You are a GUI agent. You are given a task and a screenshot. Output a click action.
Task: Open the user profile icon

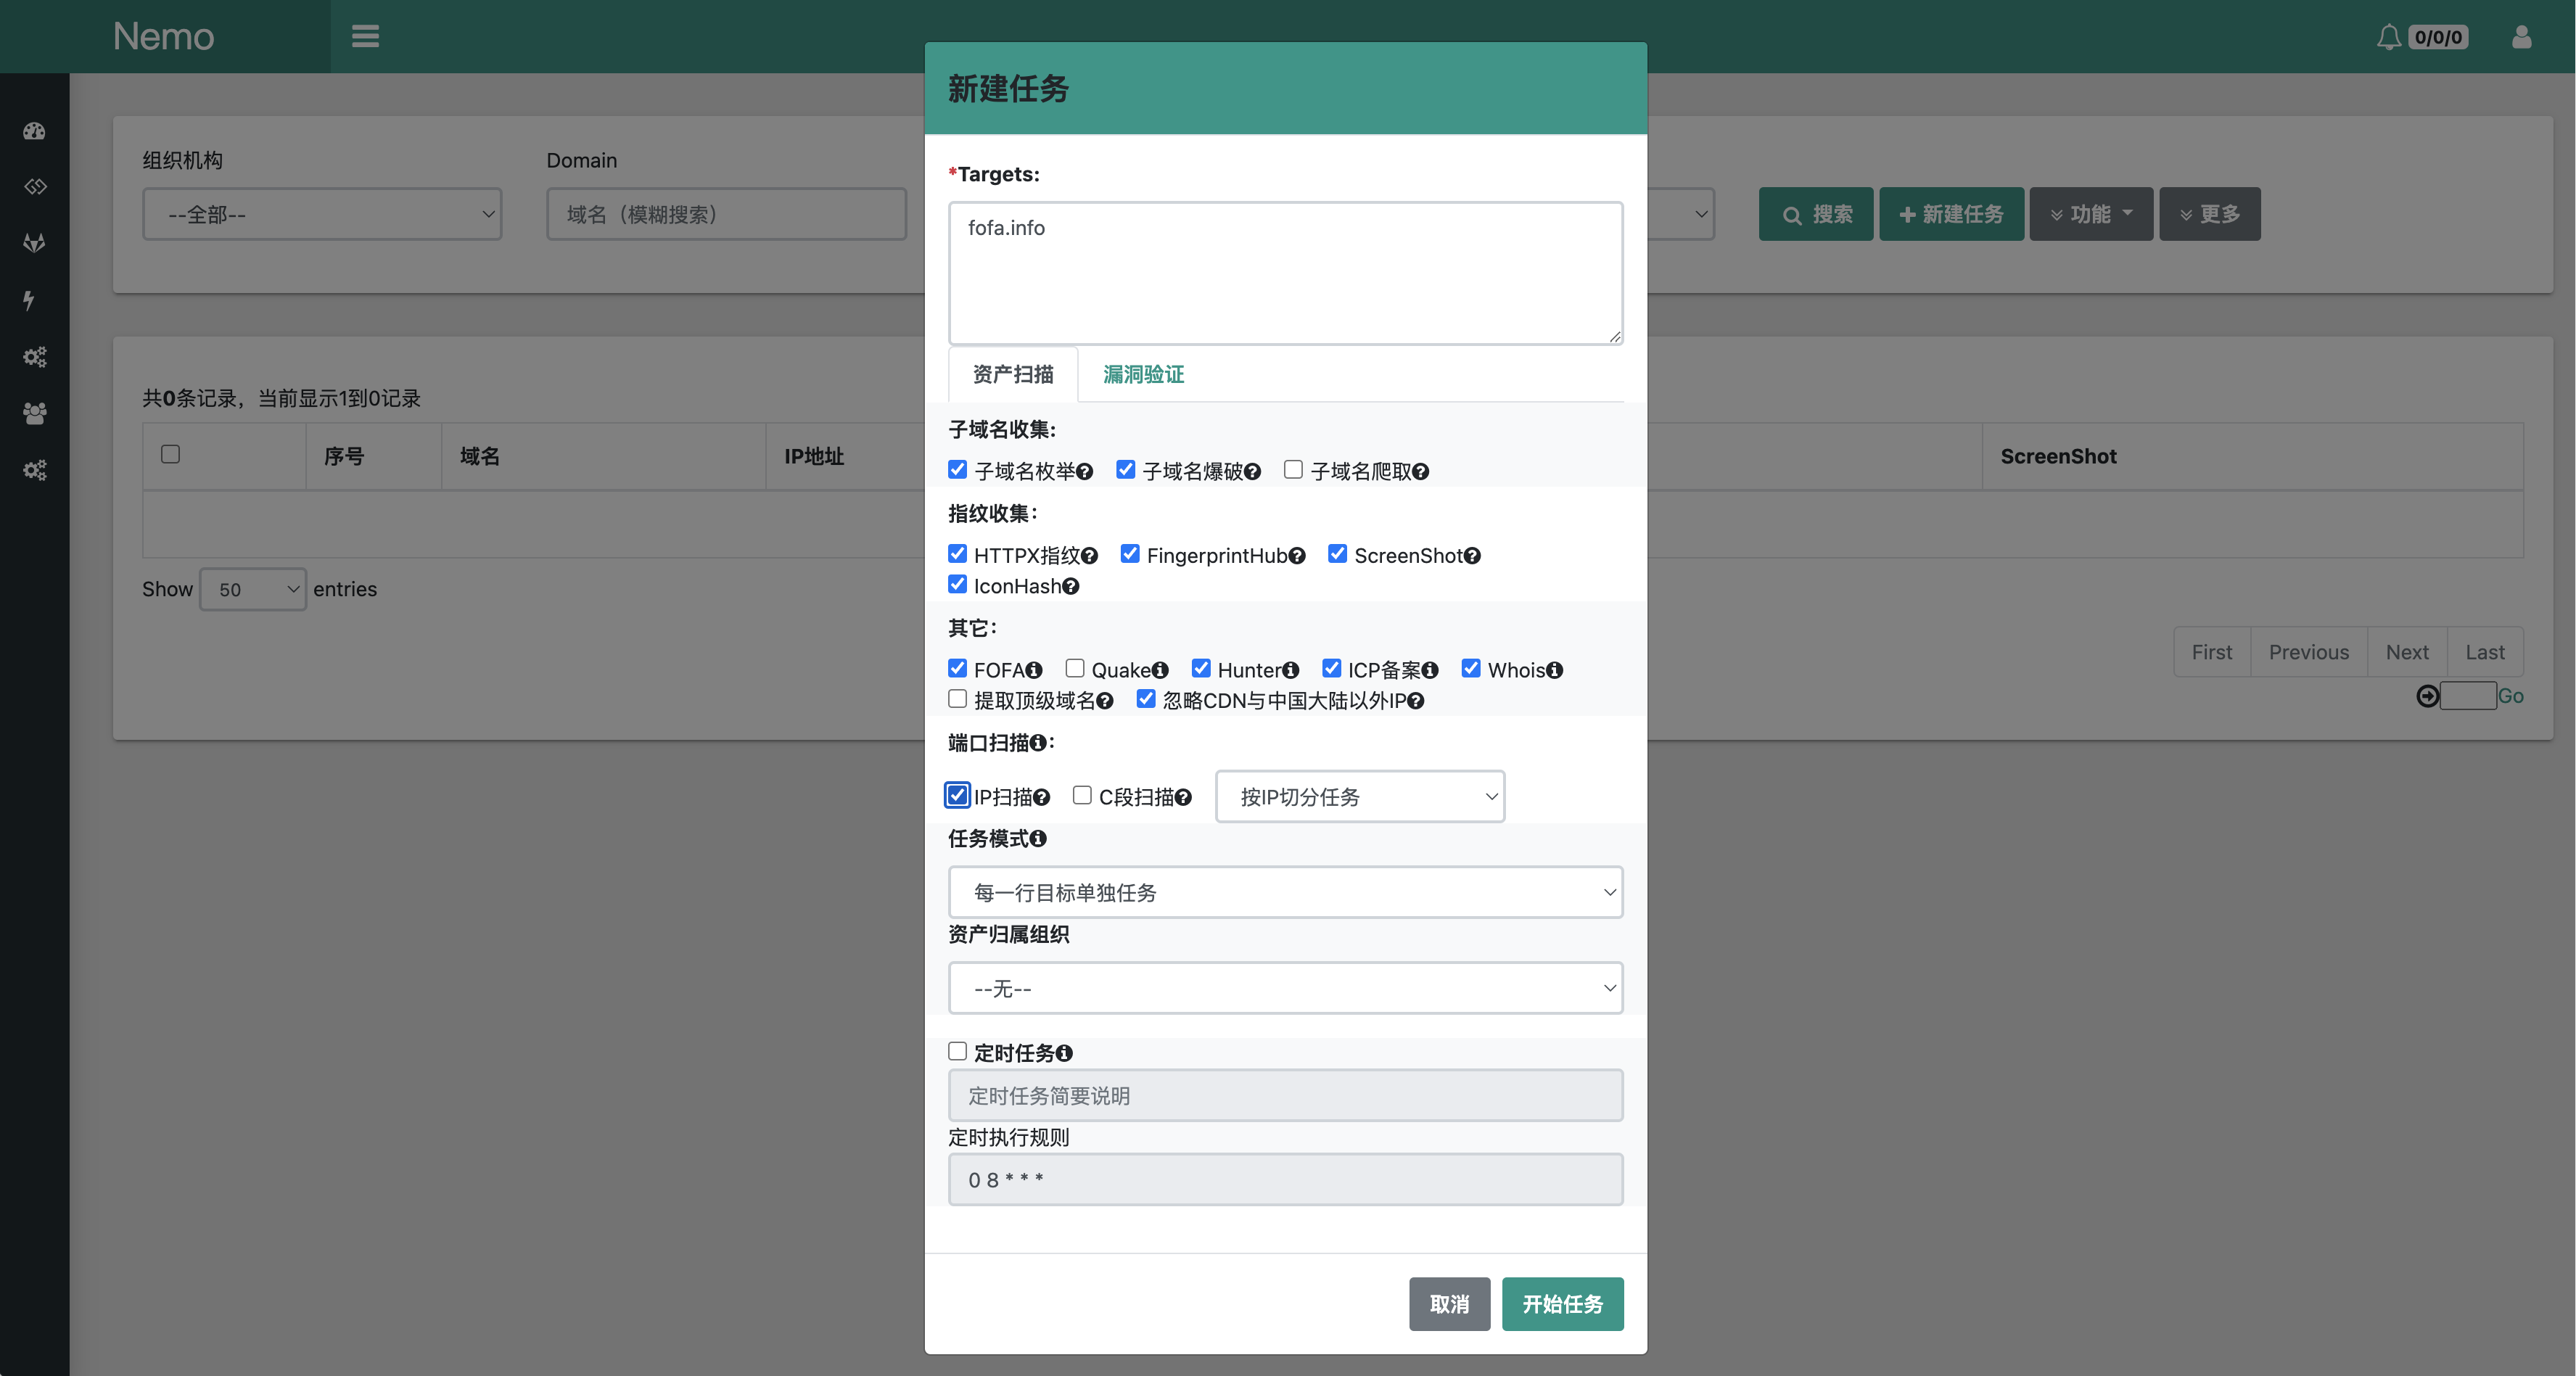pos(2521,37)
